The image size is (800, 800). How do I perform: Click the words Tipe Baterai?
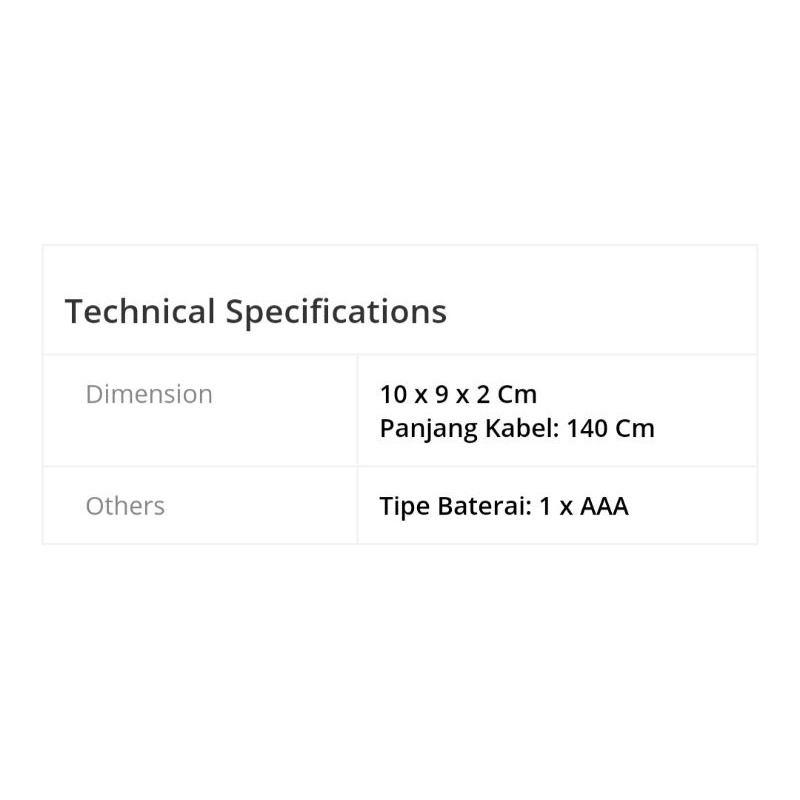[x=454, y=506]
